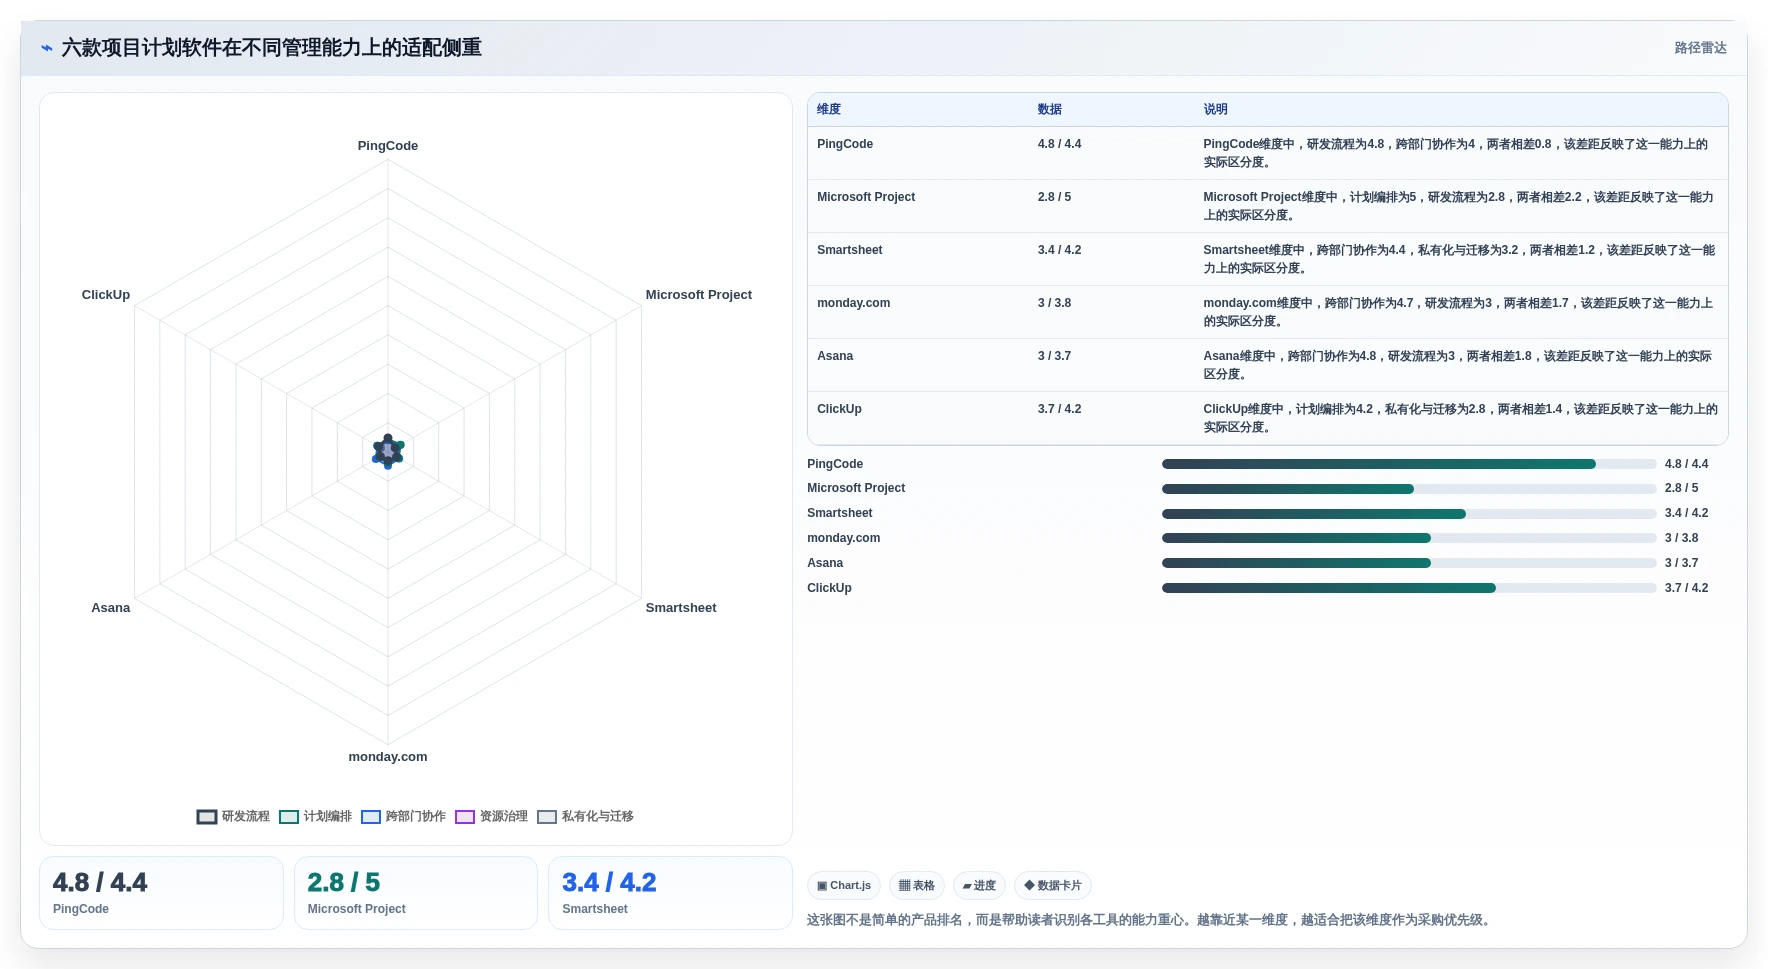Click the blue icon beside the chart title
Image resolution: width=1768 pixels, height=969 pixels.
pyautogui.click(x=47, y=48)
